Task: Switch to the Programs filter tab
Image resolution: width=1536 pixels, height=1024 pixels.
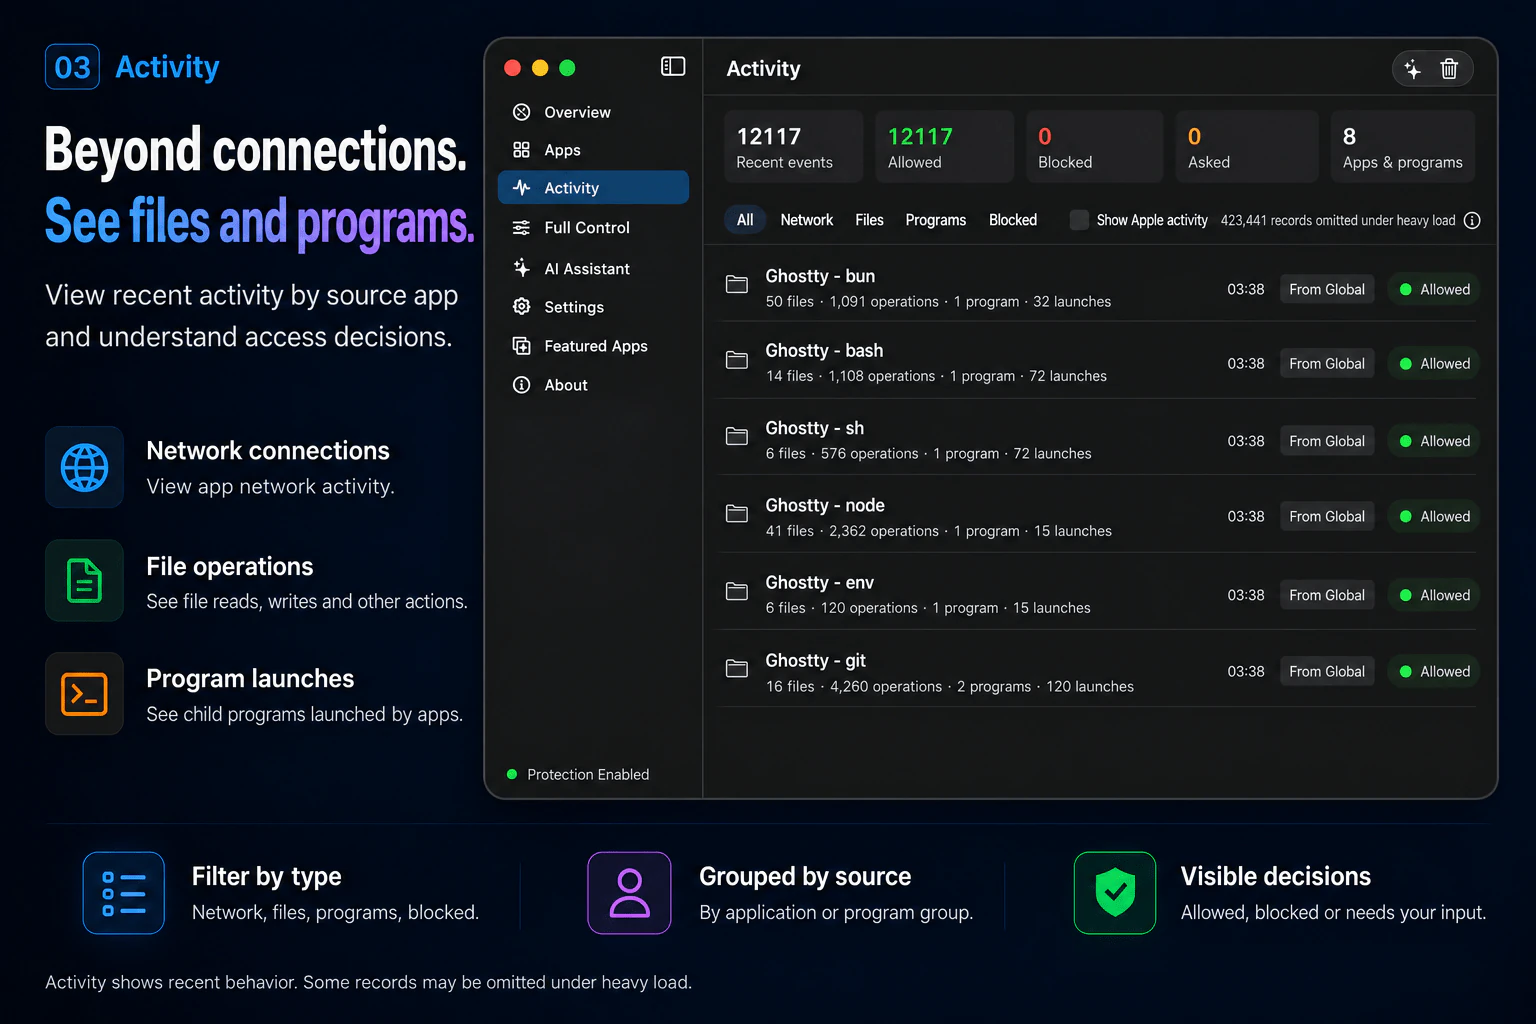Action: (x=936, y=220)
